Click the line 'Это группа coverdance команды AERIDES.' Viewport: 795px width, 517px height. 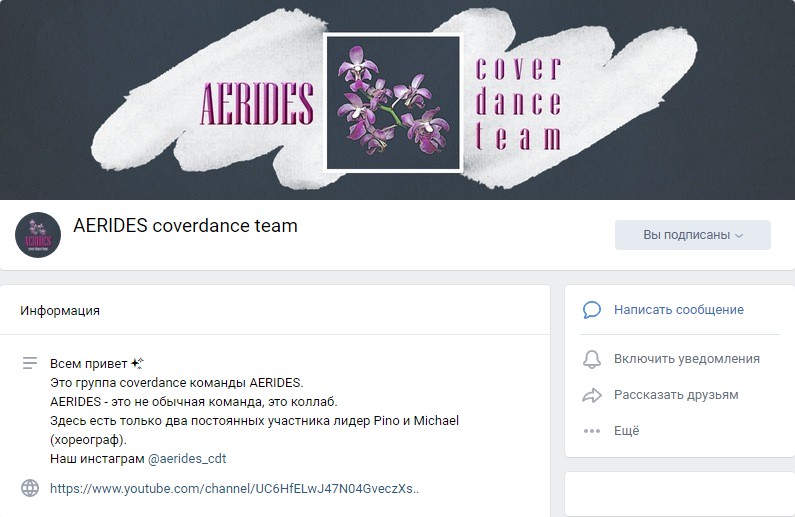pyautogui.click(x=176, y=383)
